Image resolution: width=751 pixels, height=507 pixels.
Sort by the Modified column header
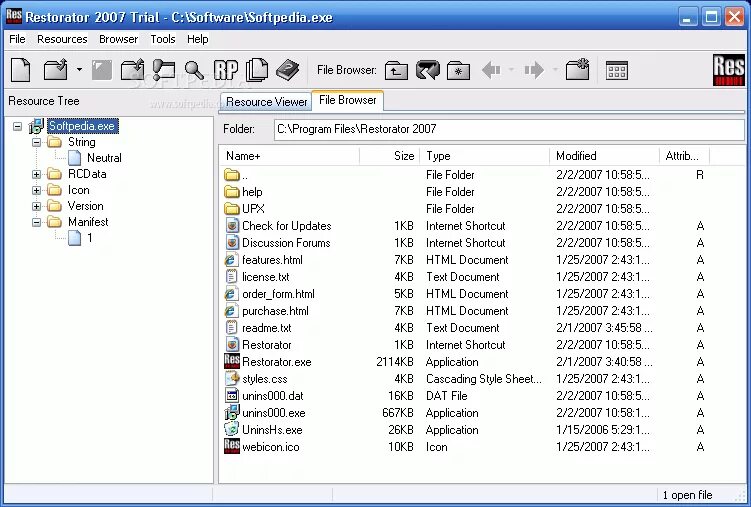pyautogui.click(x=604, y=156)
